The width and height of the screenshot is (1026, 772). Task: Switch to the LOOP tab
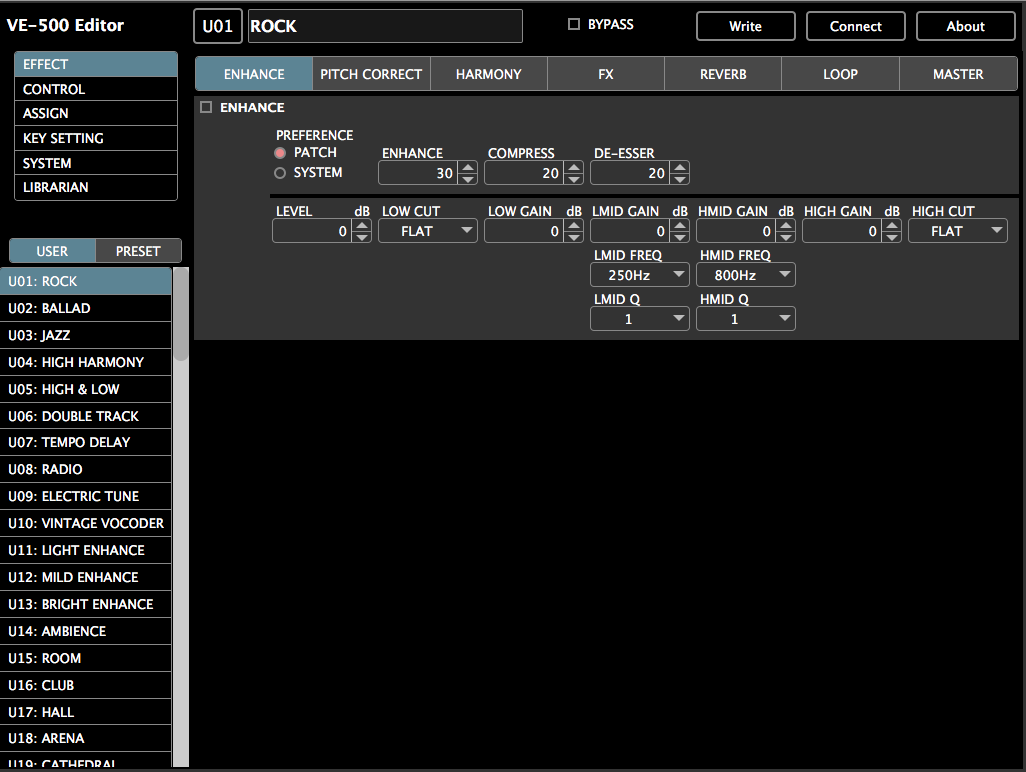pyautogui.click(x=840, y=74)
